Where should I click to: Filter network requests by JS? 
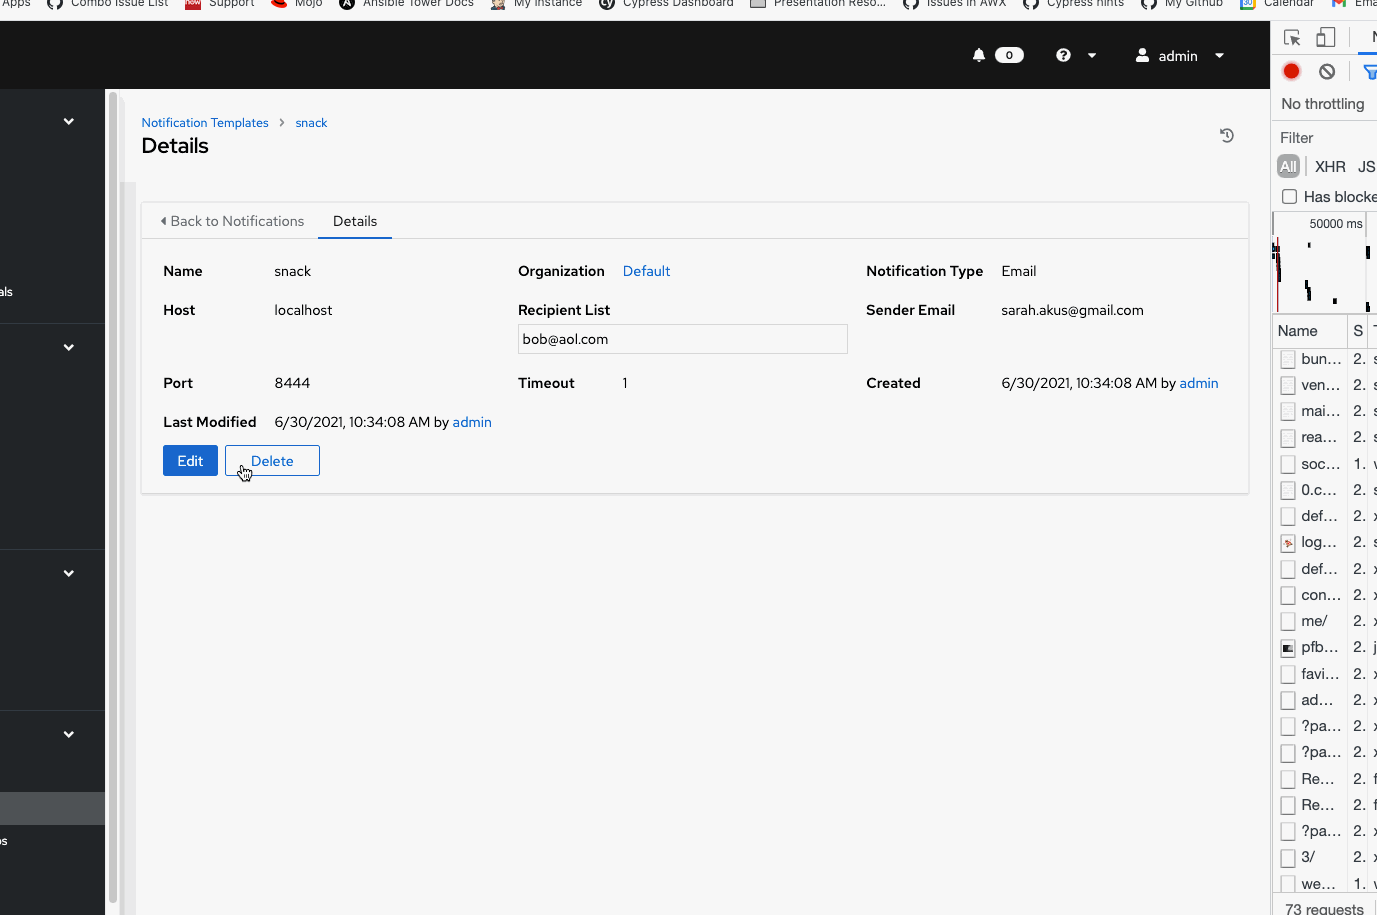(1366, 167)
